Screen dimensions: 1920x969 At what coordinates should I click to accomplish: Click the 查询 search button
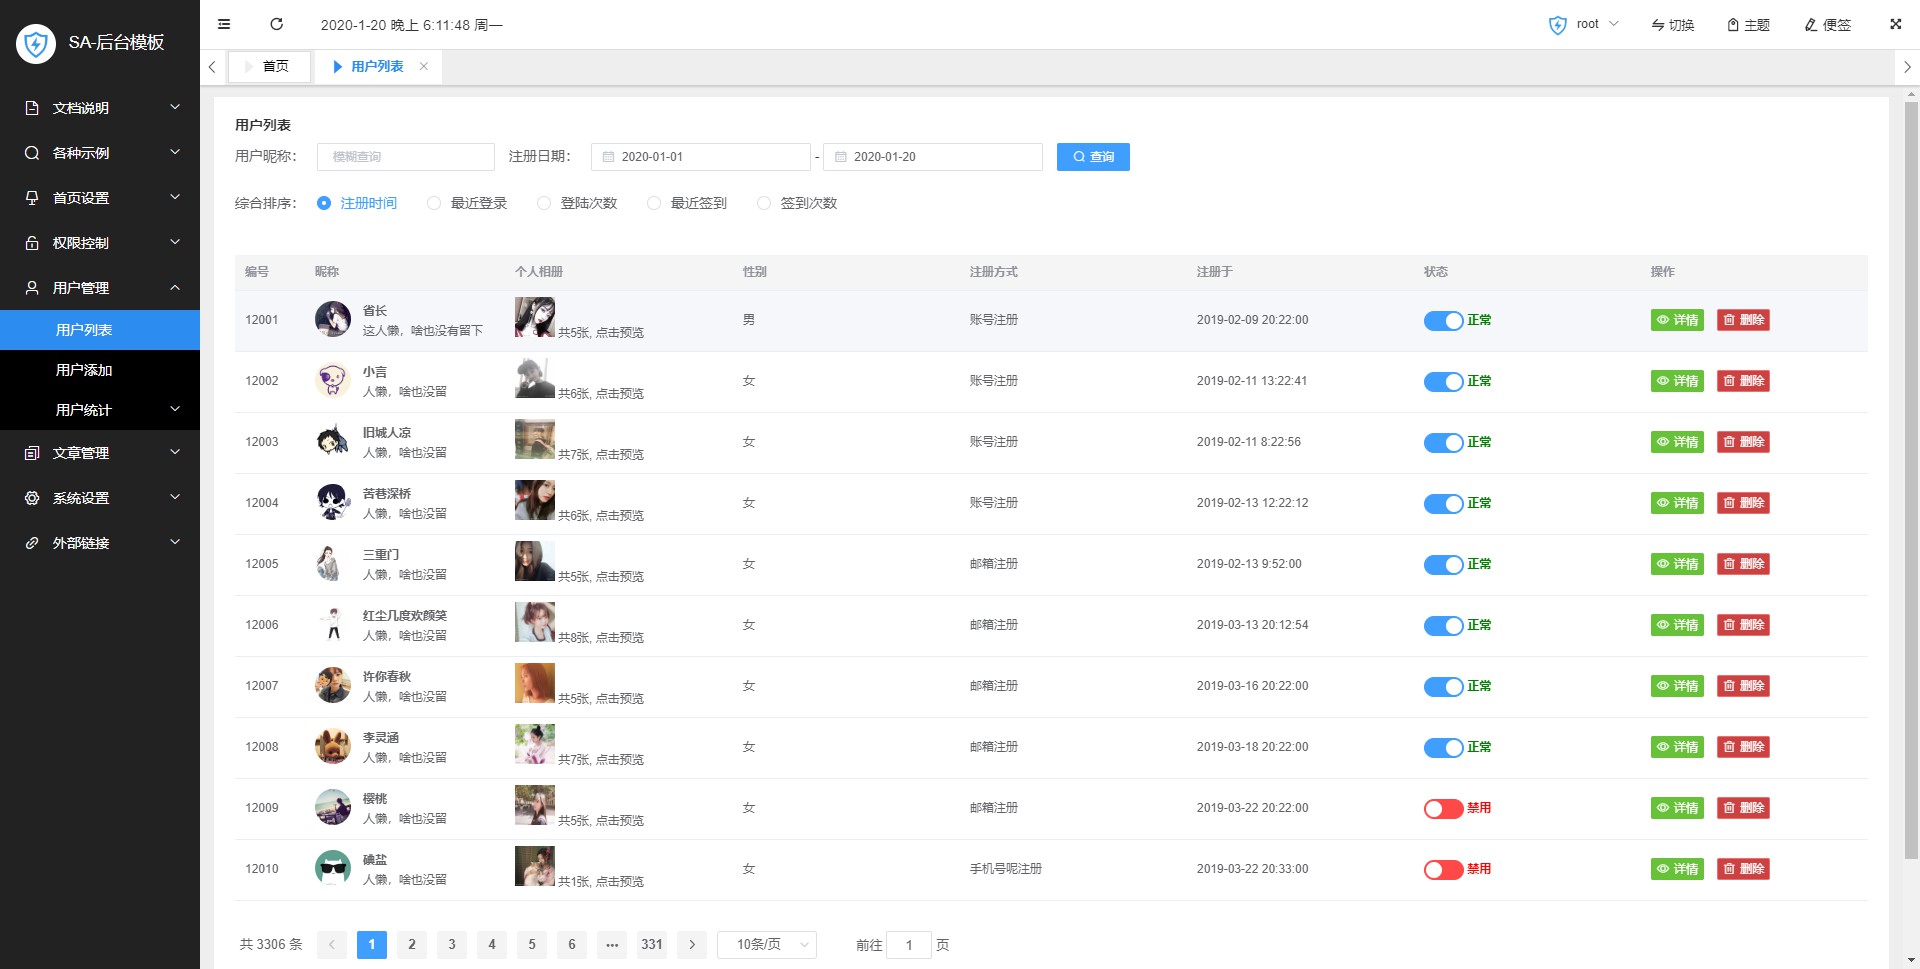[x=1093, y=156]
